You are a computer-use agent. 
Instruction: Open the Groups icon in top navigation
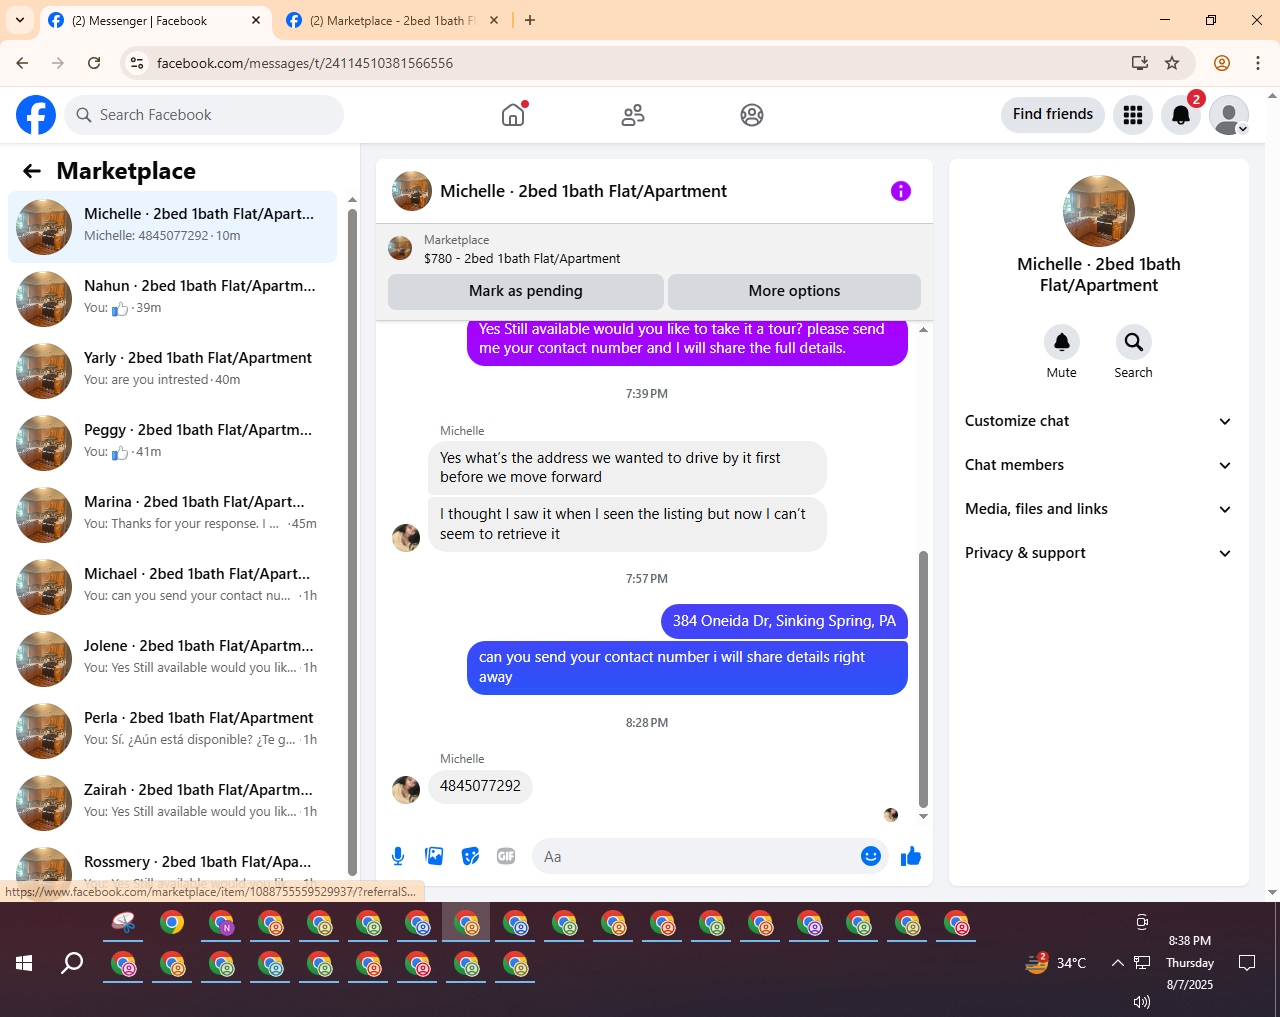pyautogui.click(x=752, y=115)
